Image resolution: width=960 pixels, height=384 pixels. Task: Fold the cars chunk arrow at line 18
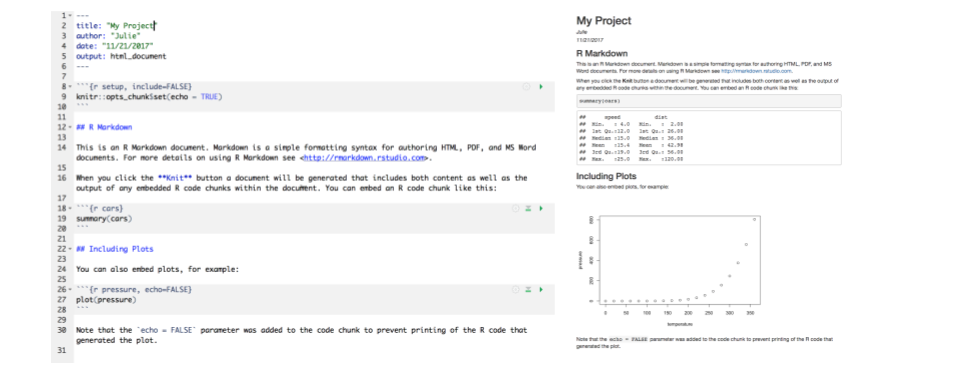click(x=71, y=209)
